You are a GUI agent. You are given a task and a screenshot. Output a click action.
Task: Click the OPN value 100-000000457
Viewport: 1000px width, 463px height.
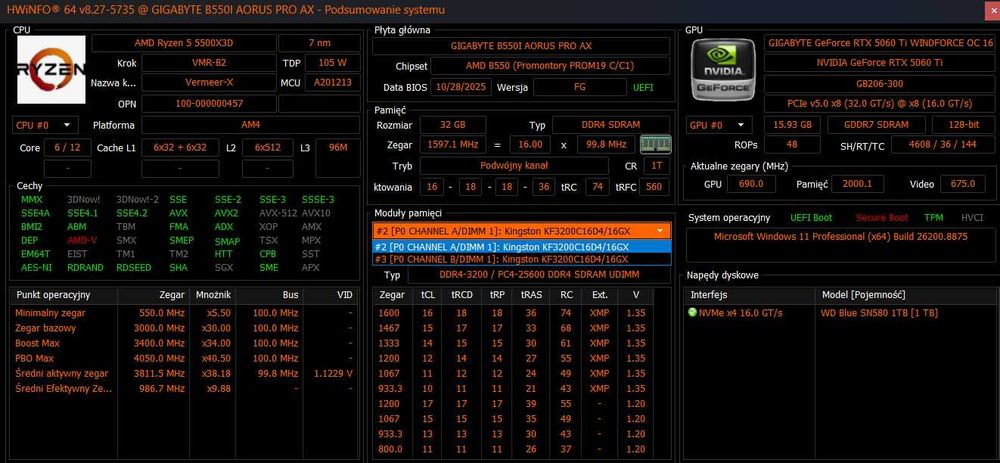(209, 103)
